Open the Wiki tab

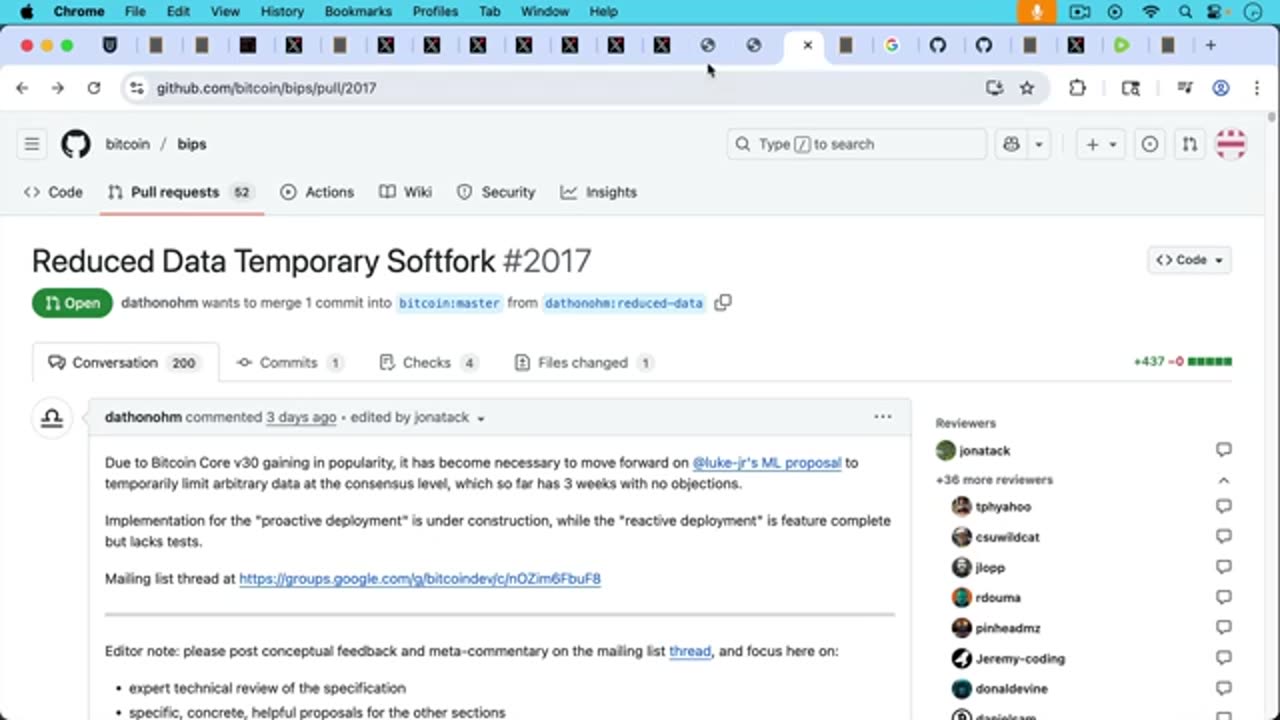pyautogui.click(x=406, y=192)
